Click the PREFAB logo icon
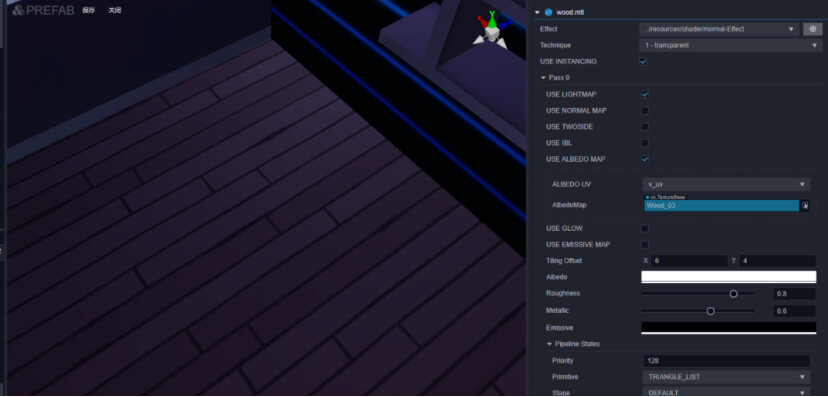 [x=18, y=10]
